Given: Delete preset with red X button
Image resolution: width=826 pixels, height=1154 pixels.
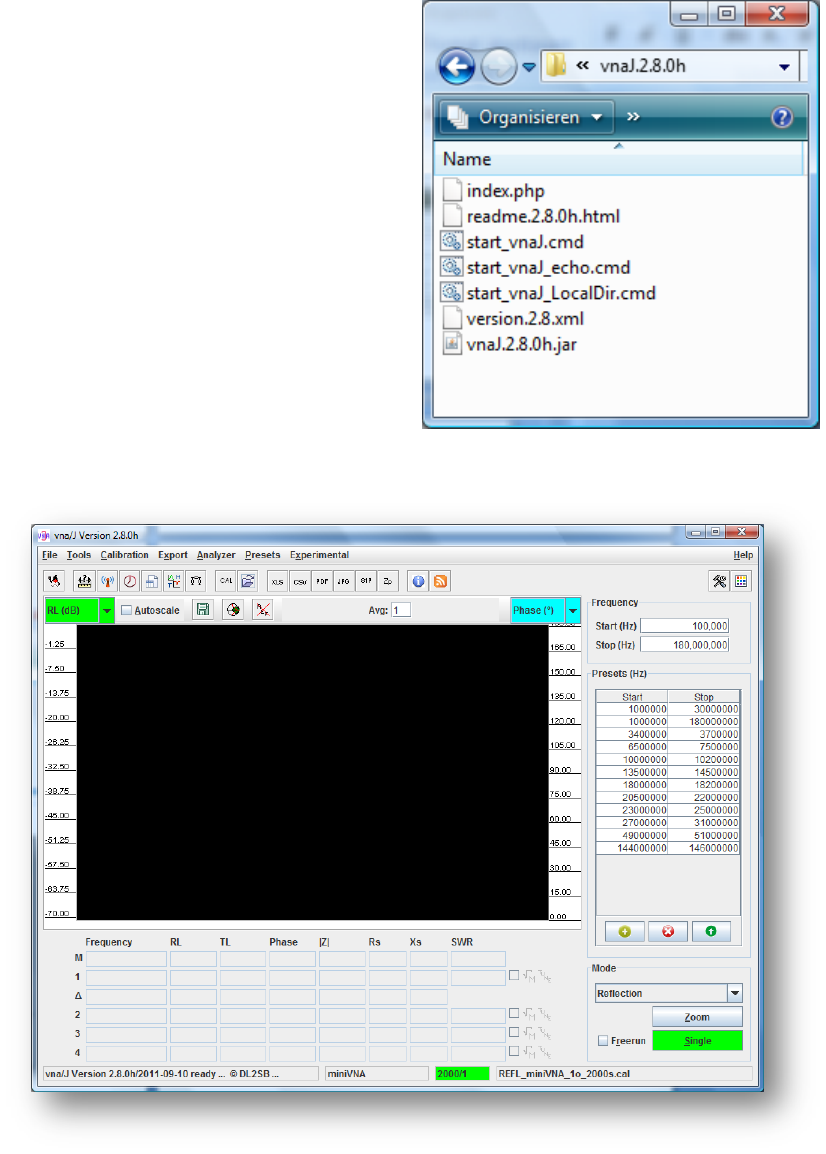Looking at the screenshot, I should 668,931.
